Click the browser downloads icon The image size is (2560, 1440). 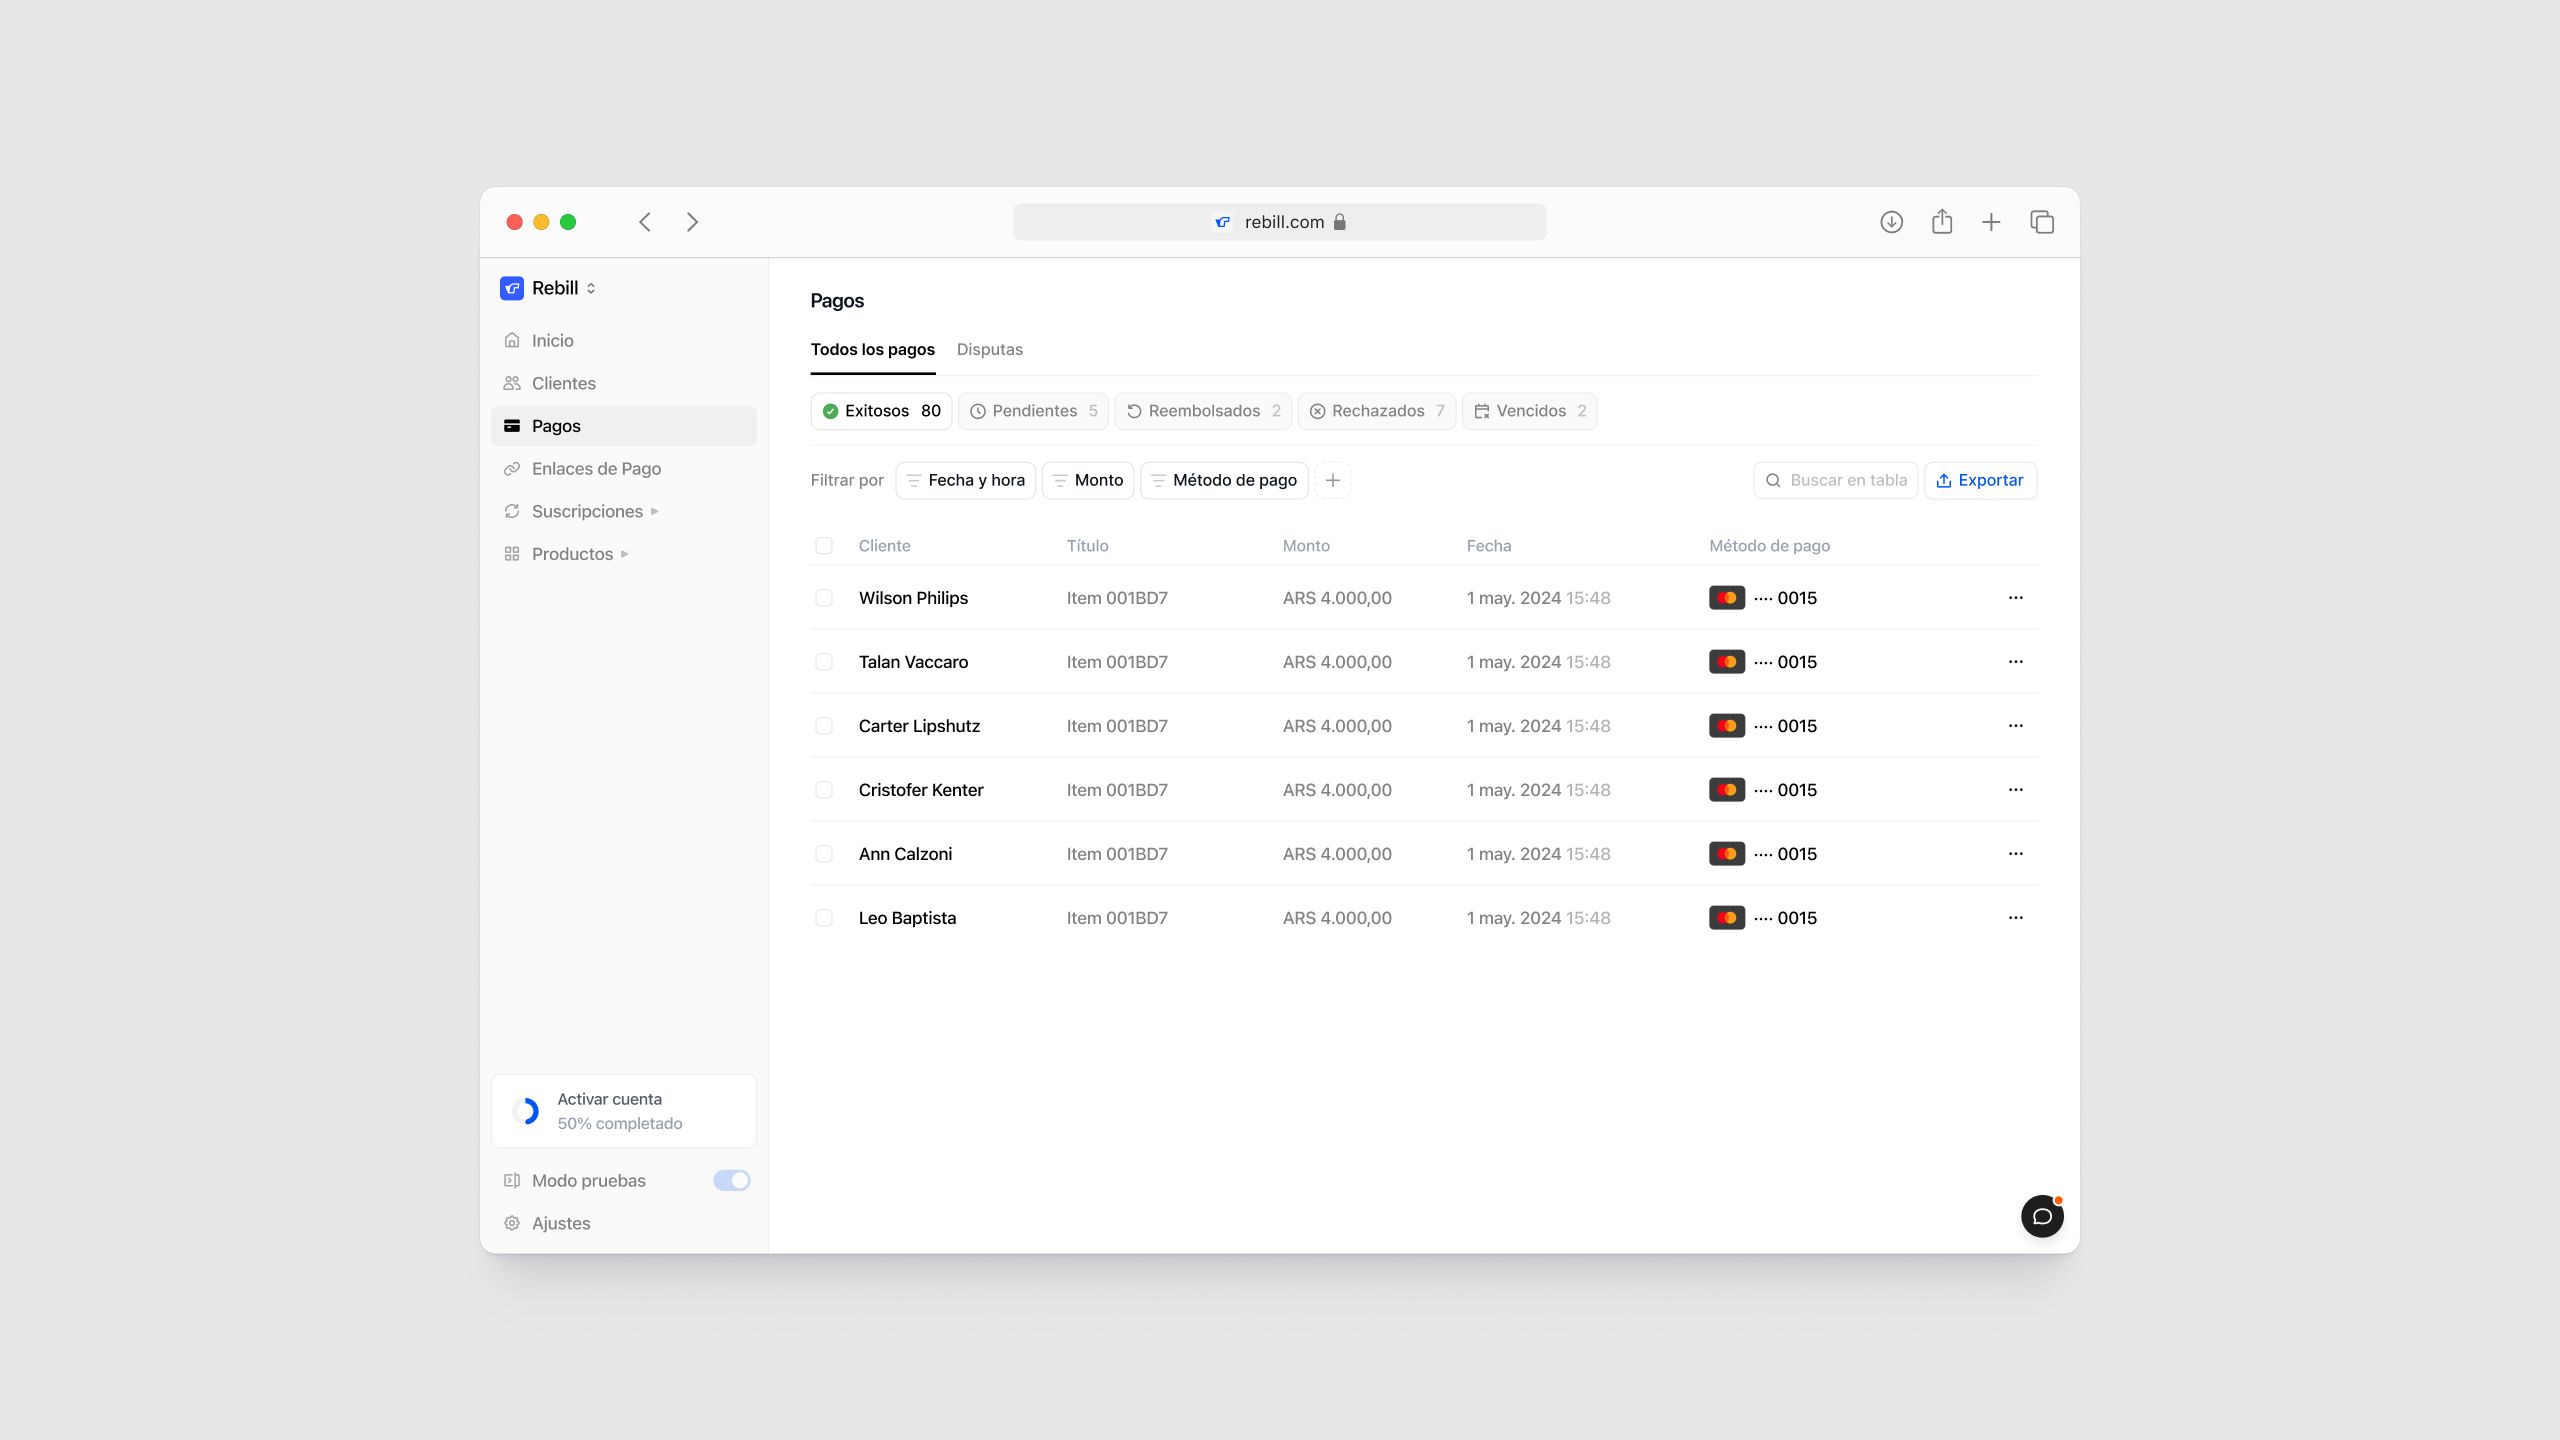point(1891,222)
